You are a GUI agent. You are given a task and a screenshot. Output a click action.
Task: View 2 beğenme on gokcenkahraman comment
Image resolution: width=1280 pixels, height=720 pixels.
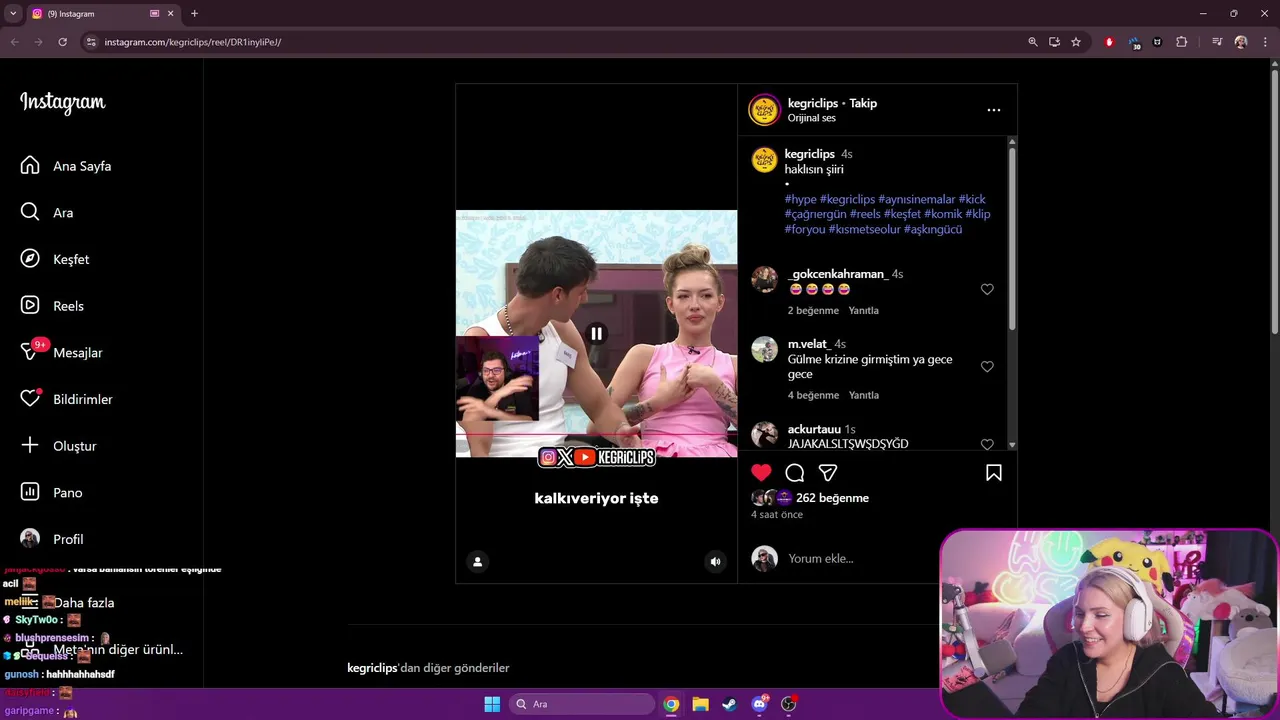[812, 310]
